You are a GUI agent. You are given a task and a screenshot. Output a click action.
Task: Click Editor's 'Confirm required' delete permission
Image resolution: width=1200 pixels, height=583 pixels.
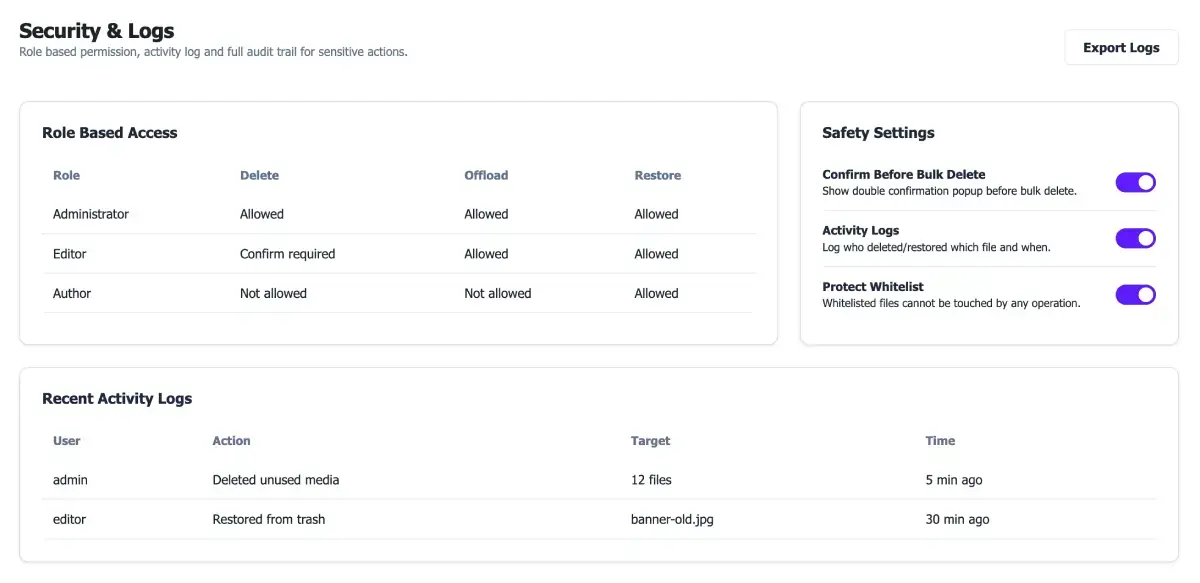[287, 254]
